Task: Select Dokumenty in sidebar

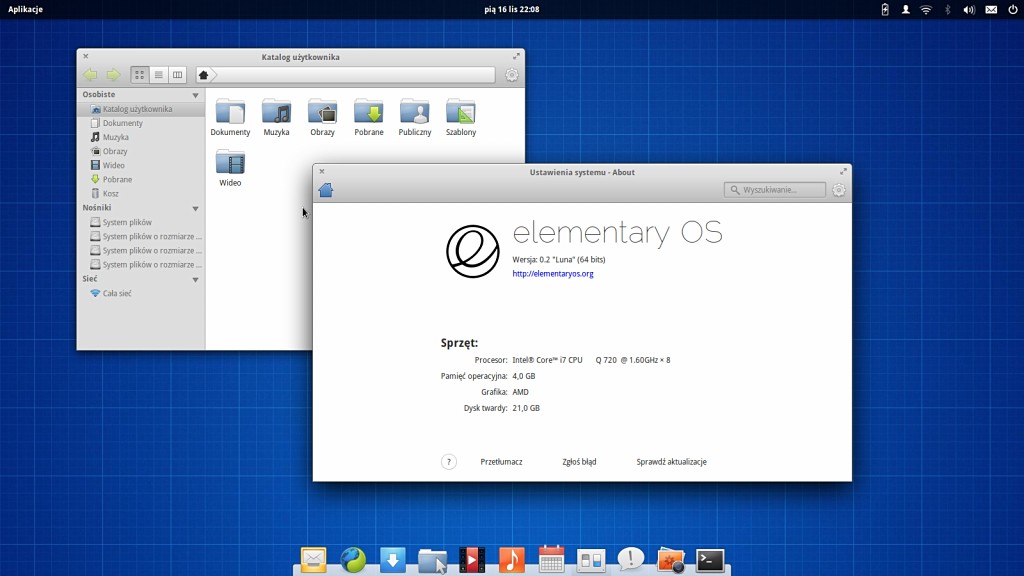Action: coord(140,123)
